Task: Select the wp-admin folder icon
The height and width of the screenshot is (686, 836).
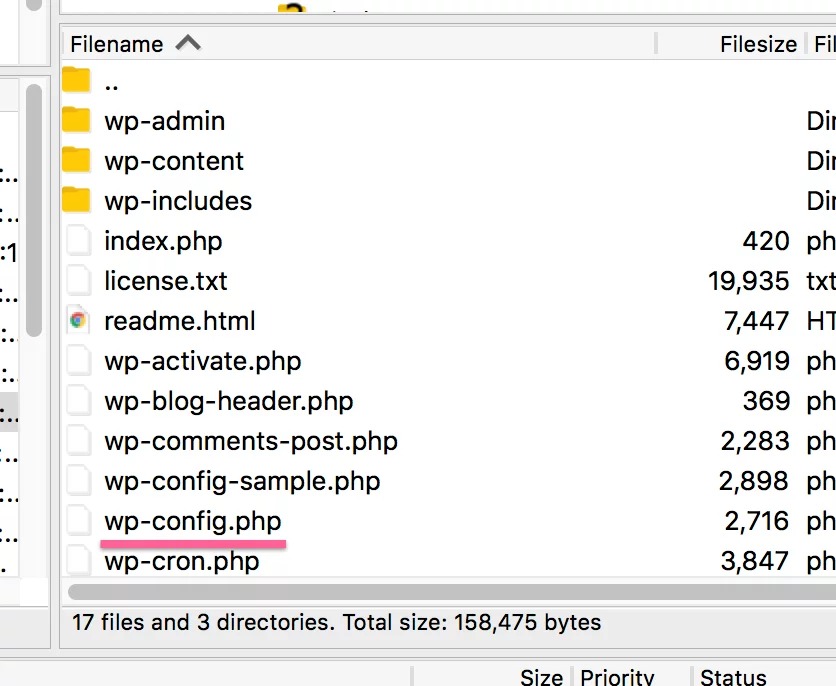Action: [x=76, y=120]
